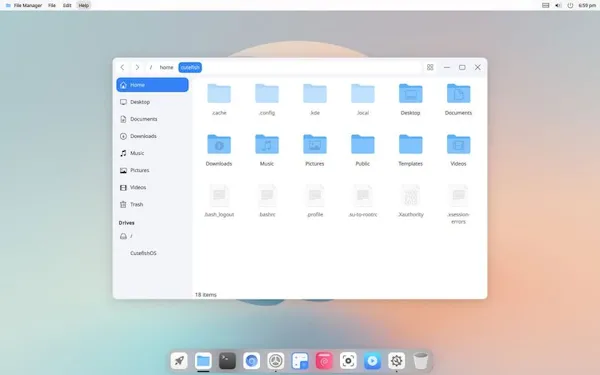Image resolution: width=600 pixels, height=375 pixels.
Task: Open the launcher rocket icon in dock
Action: [179, 360]
